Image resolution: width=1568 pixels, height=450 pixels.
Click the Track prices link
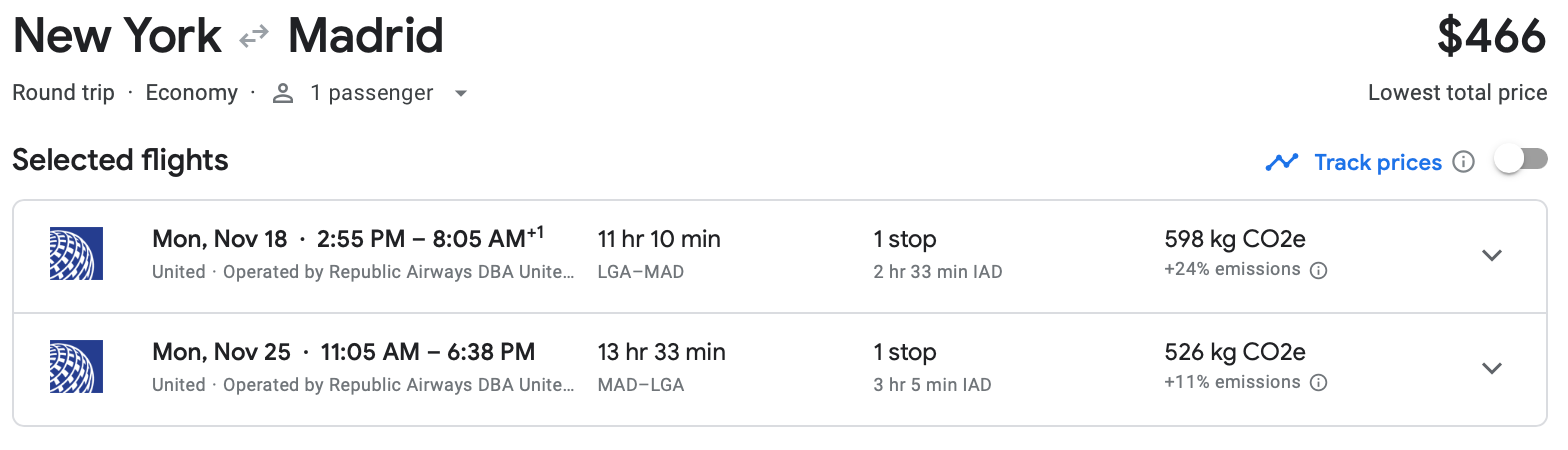click(1377, 162)
